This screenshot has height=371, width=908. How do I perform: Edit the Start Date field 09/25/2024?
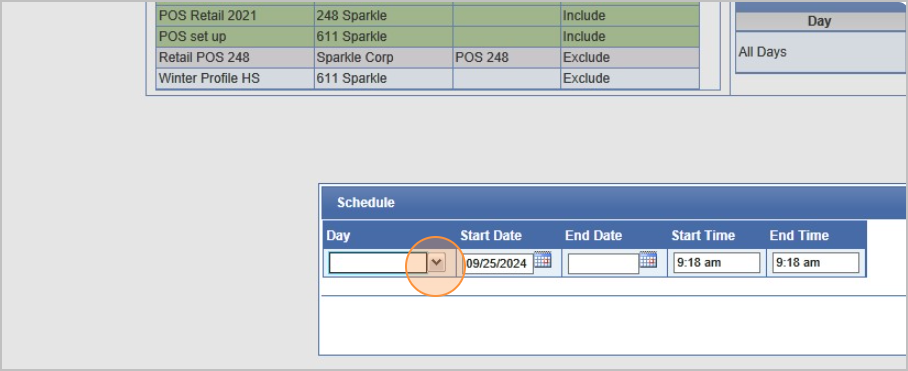(x=499, y=263)
